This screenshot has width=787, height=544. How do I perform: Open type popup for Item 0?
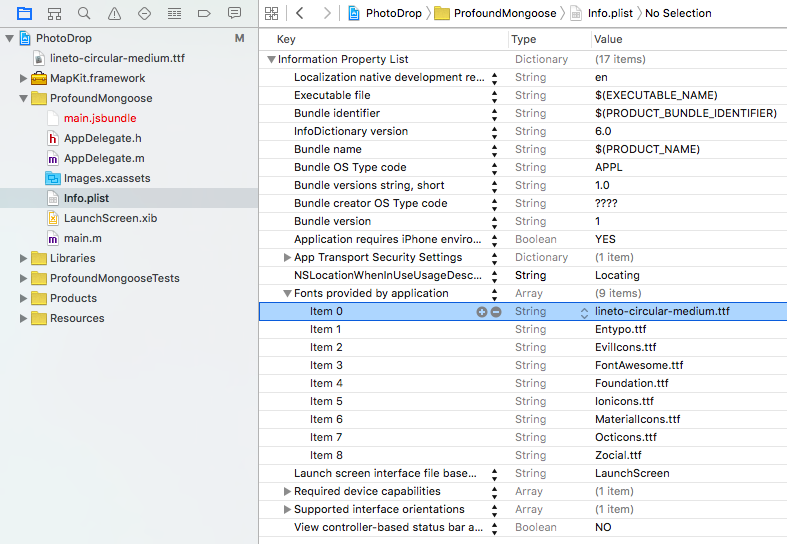tap(584, 312)
